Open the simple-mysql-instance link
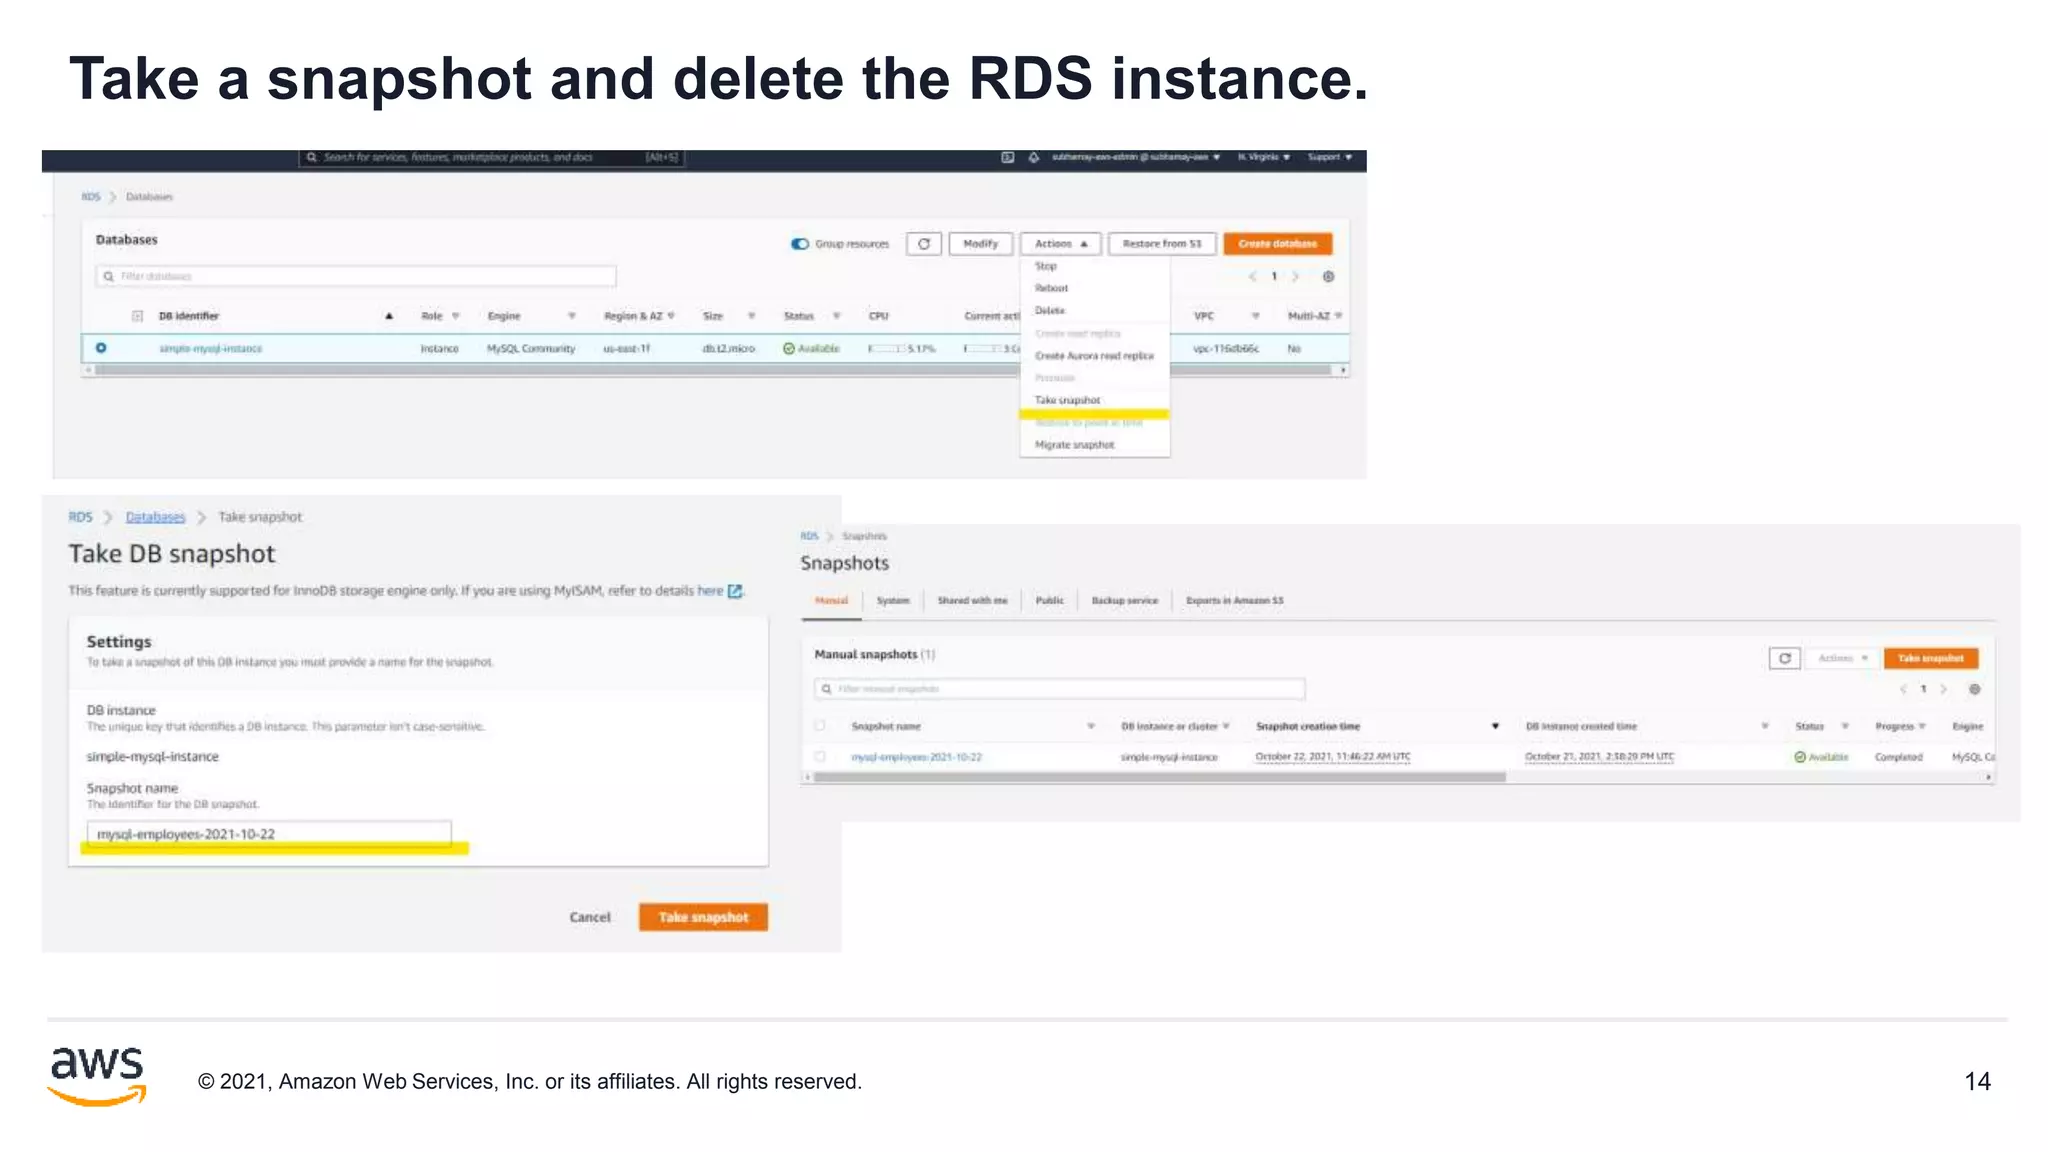The width and height of the screenshot is (2048, 1152). pyautogui.click(x=210, y=349)
